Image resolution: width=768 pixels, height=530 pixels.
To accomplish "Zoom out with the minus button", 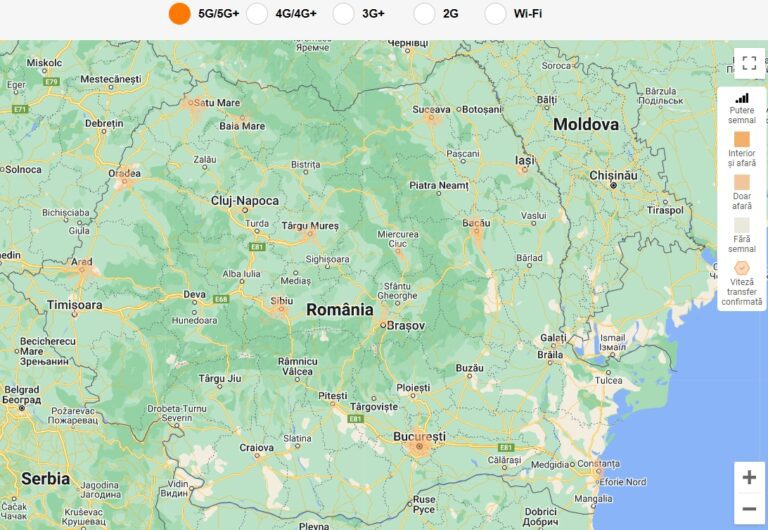I will pos(749,509).
